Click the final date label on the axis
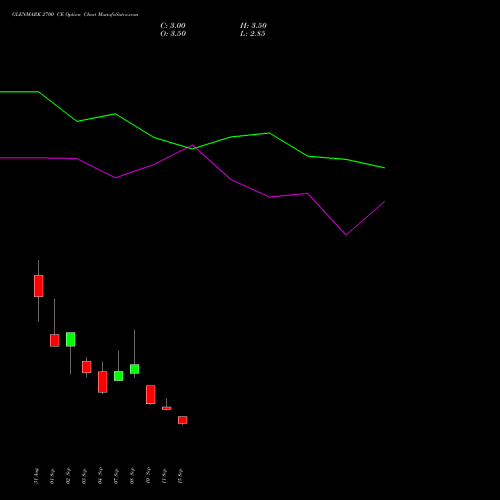This screenshot has width=500, height=500. pos(180,476)
